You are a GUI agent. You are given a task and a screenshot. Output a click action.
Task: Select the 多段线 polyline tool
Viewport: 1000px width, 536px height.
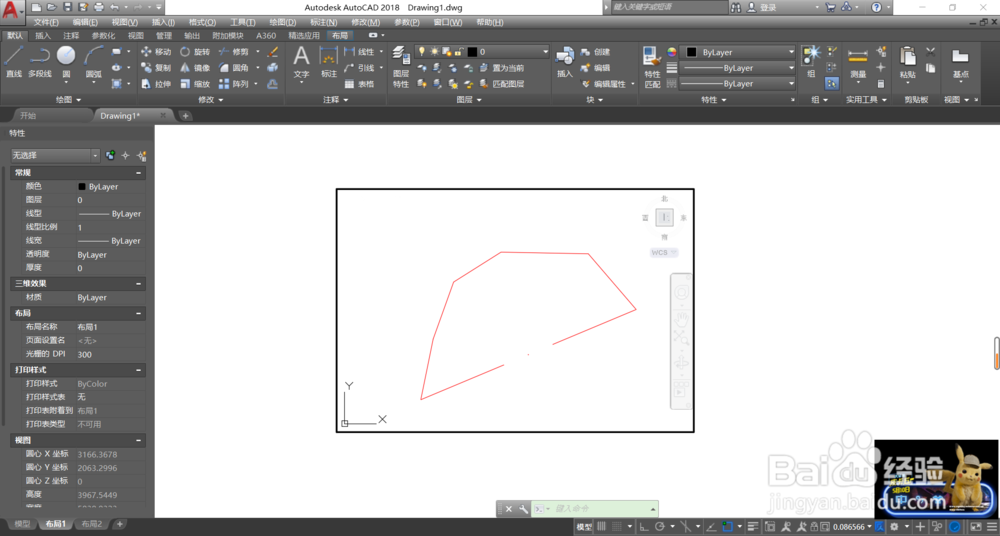[40, 62]
